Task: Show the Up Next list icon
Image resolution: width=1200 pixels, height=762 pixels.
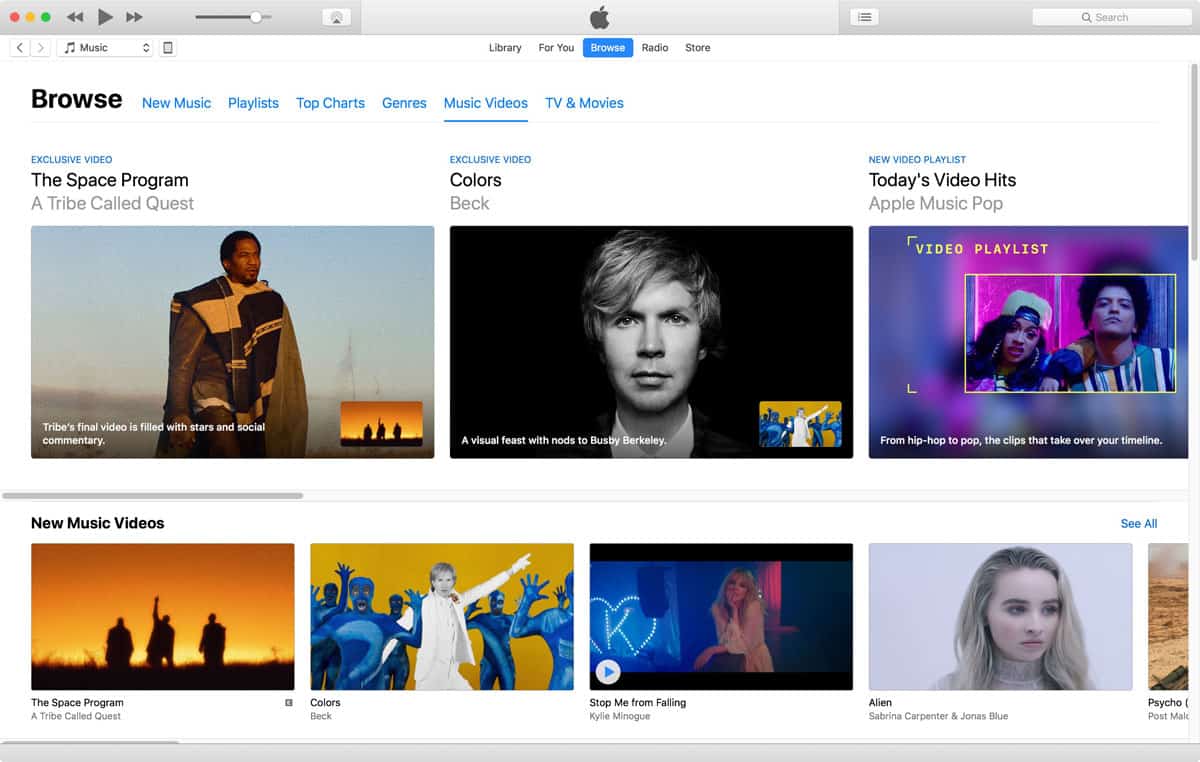Action: 864,17
